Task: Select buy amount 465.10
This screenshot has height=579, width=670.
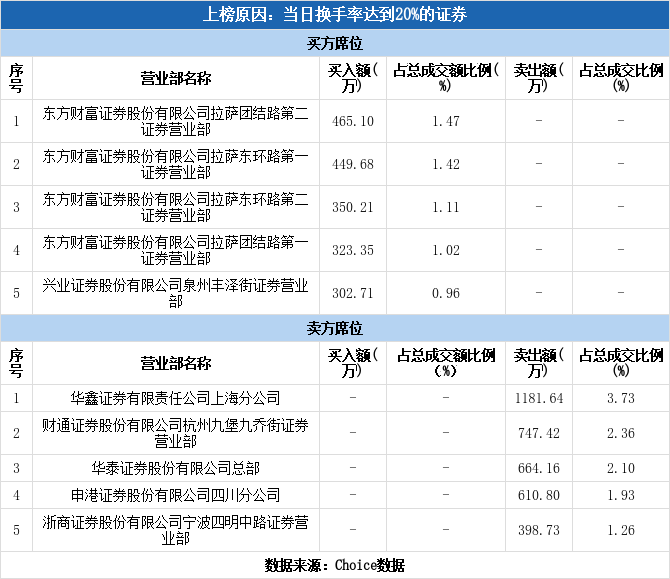Action: coord(353,121)
